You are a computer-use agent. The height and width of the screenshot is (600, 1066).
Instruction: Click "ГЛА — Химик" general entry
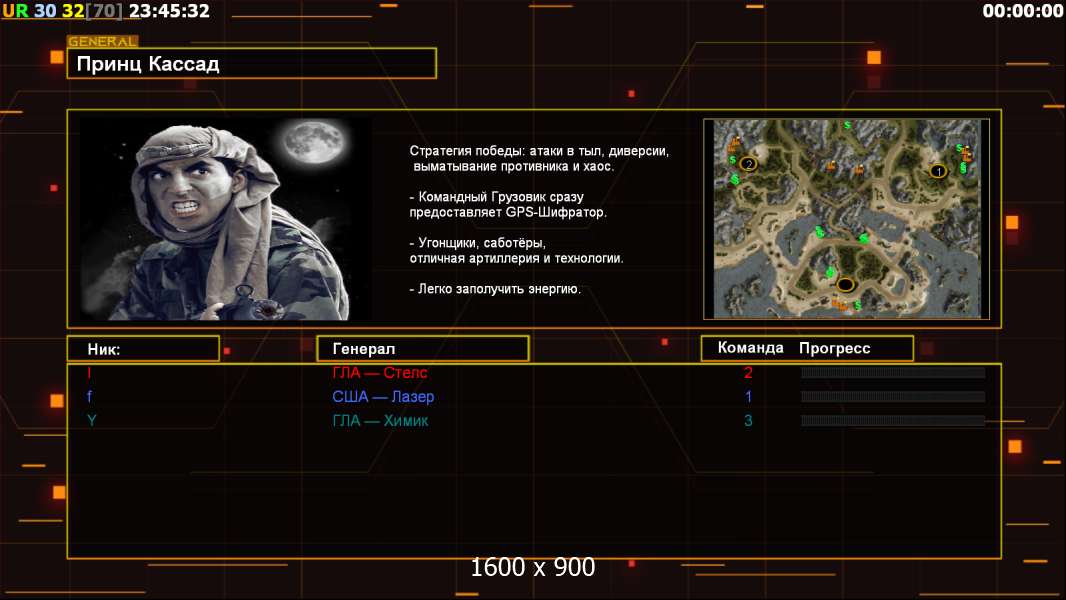click(x=380, y=421)
